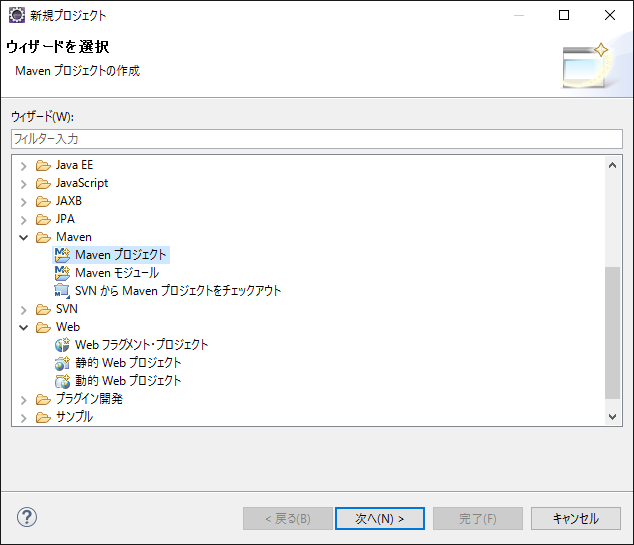Click the 動的 Web プロジェクト icon
This screenshot has width=634, height=545.
pos(62,381)
